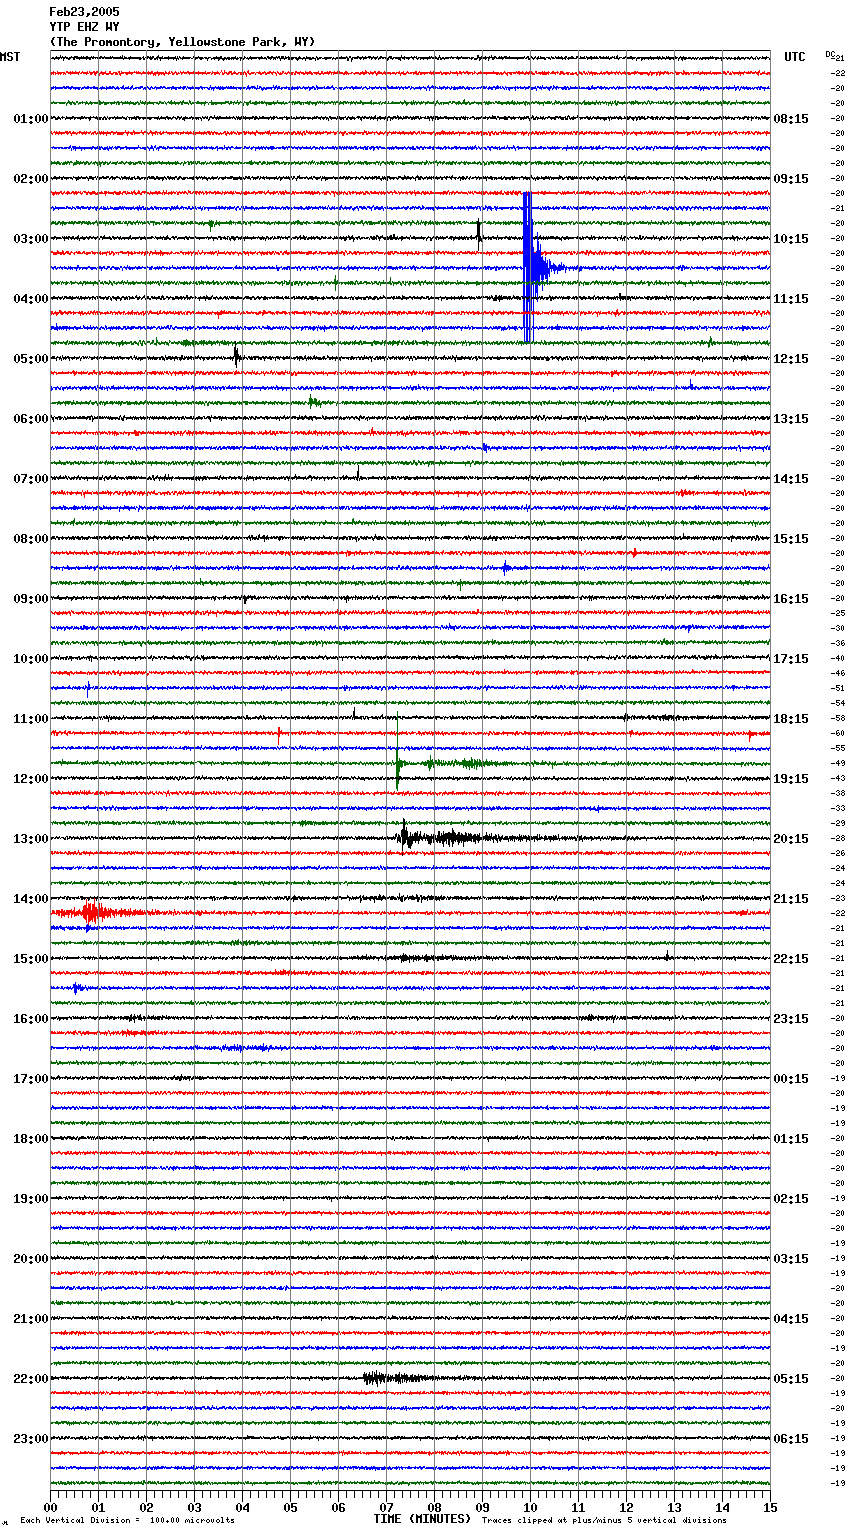The image size is (850, 1534).
Task: Click the 07:00 MST time label
Action: (31, 479)
